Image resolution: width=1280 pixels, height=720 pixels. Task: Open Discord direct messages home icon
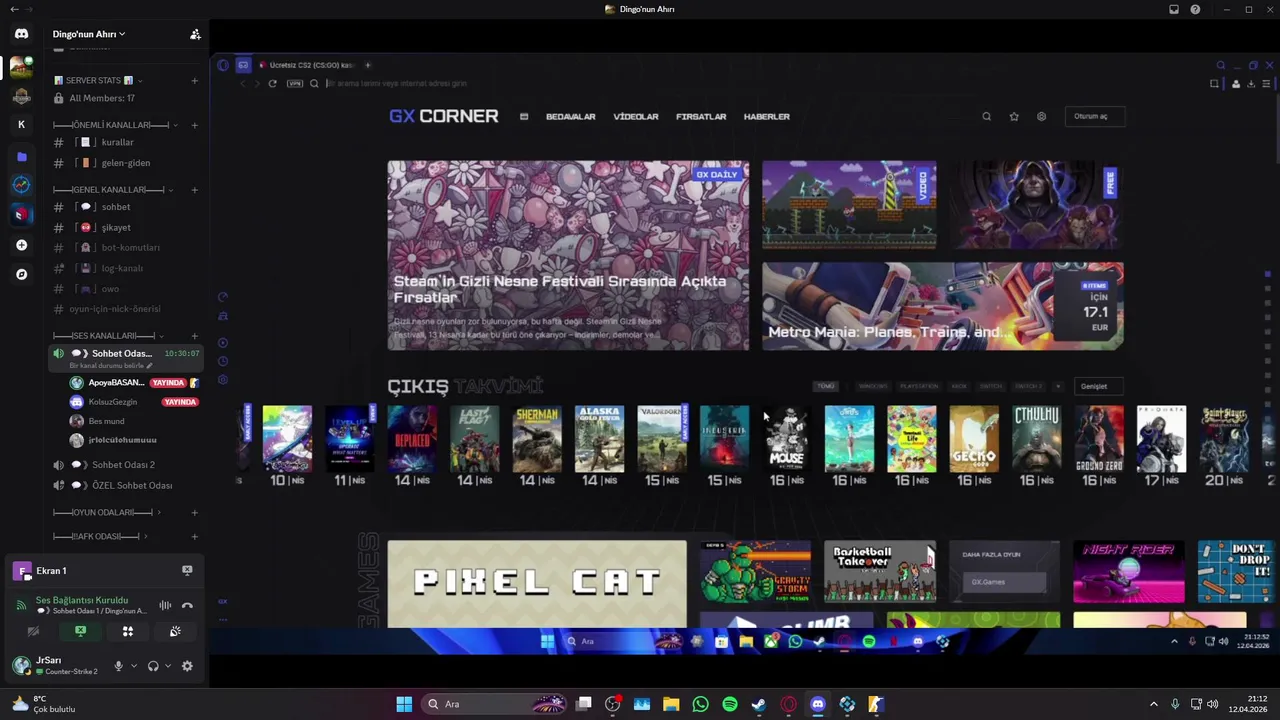coord(21,34)
